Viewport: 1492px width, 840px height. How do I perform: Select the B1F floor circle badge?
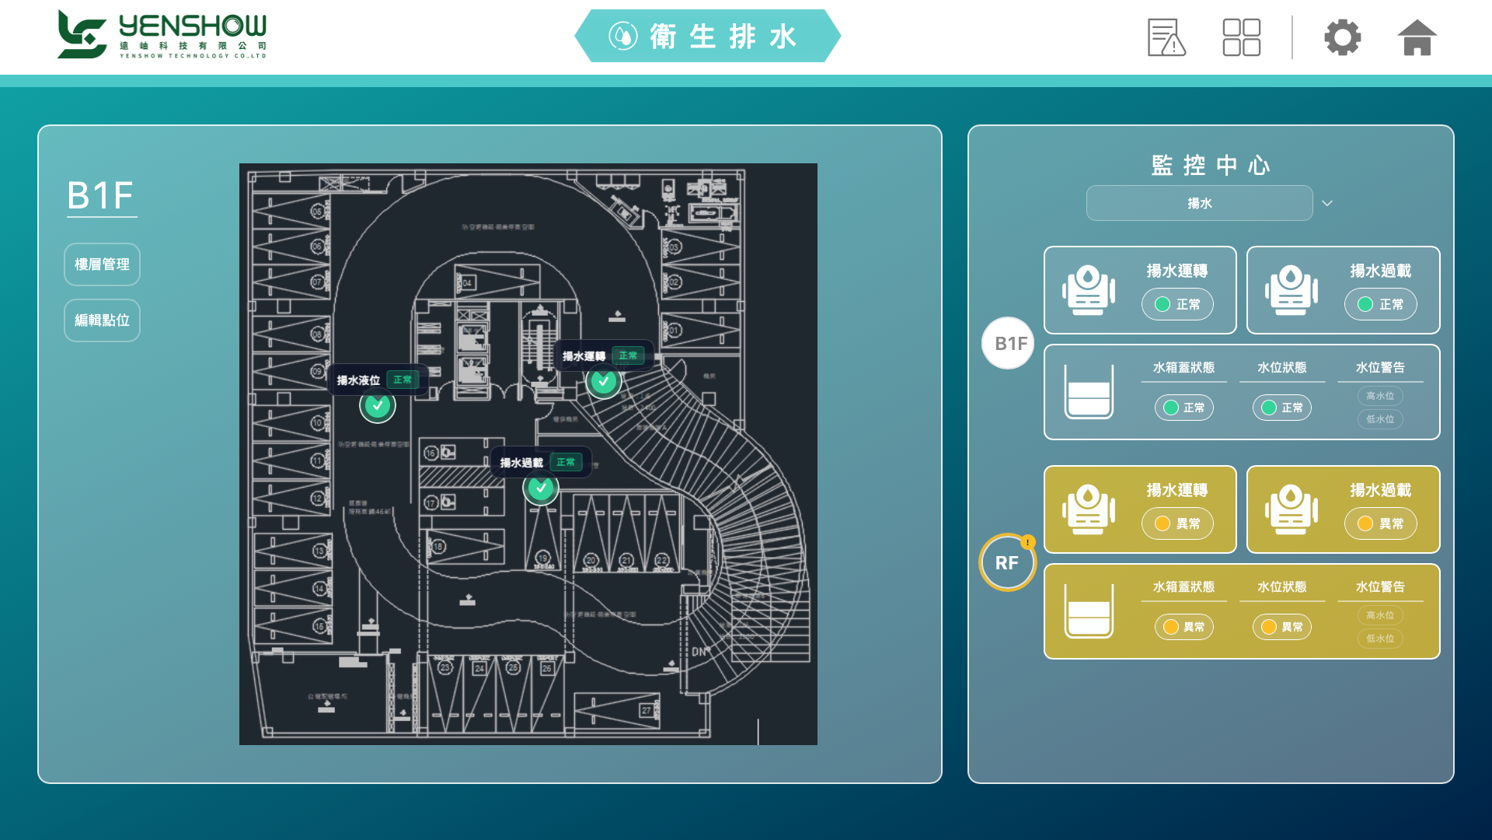[1007, 343]
